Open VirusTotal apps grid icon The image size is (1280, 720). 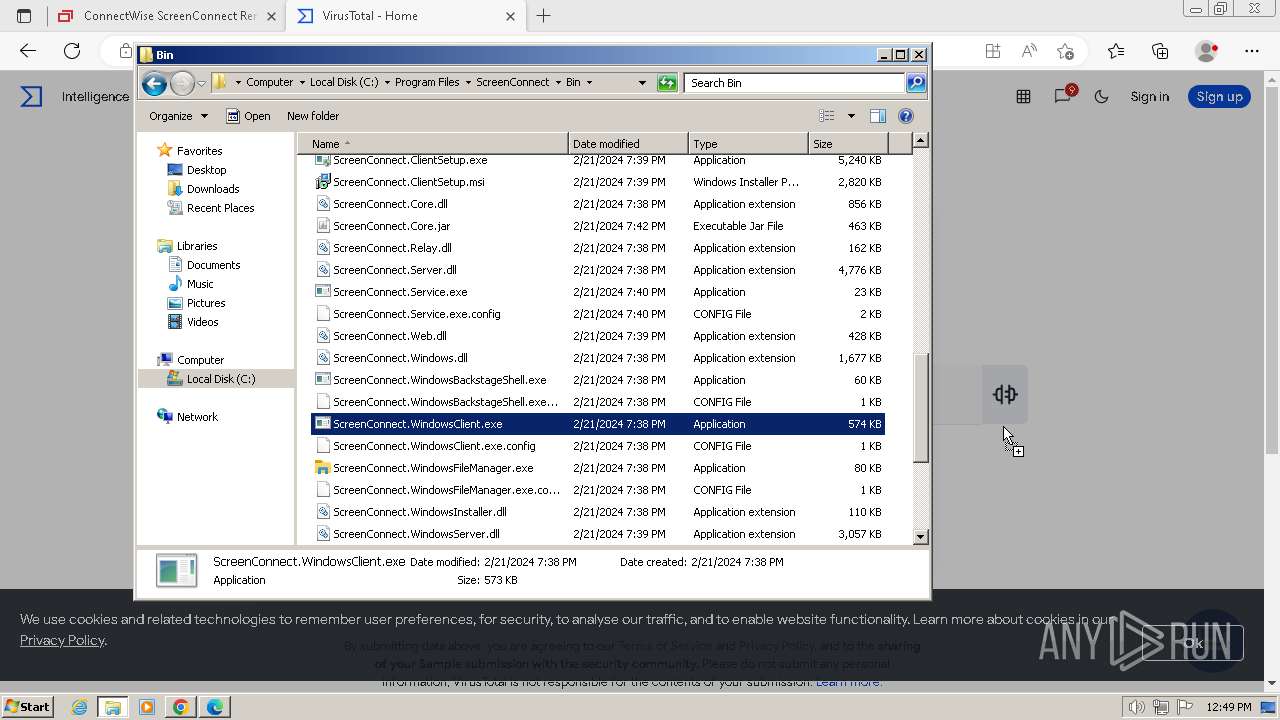(1023, 97)
